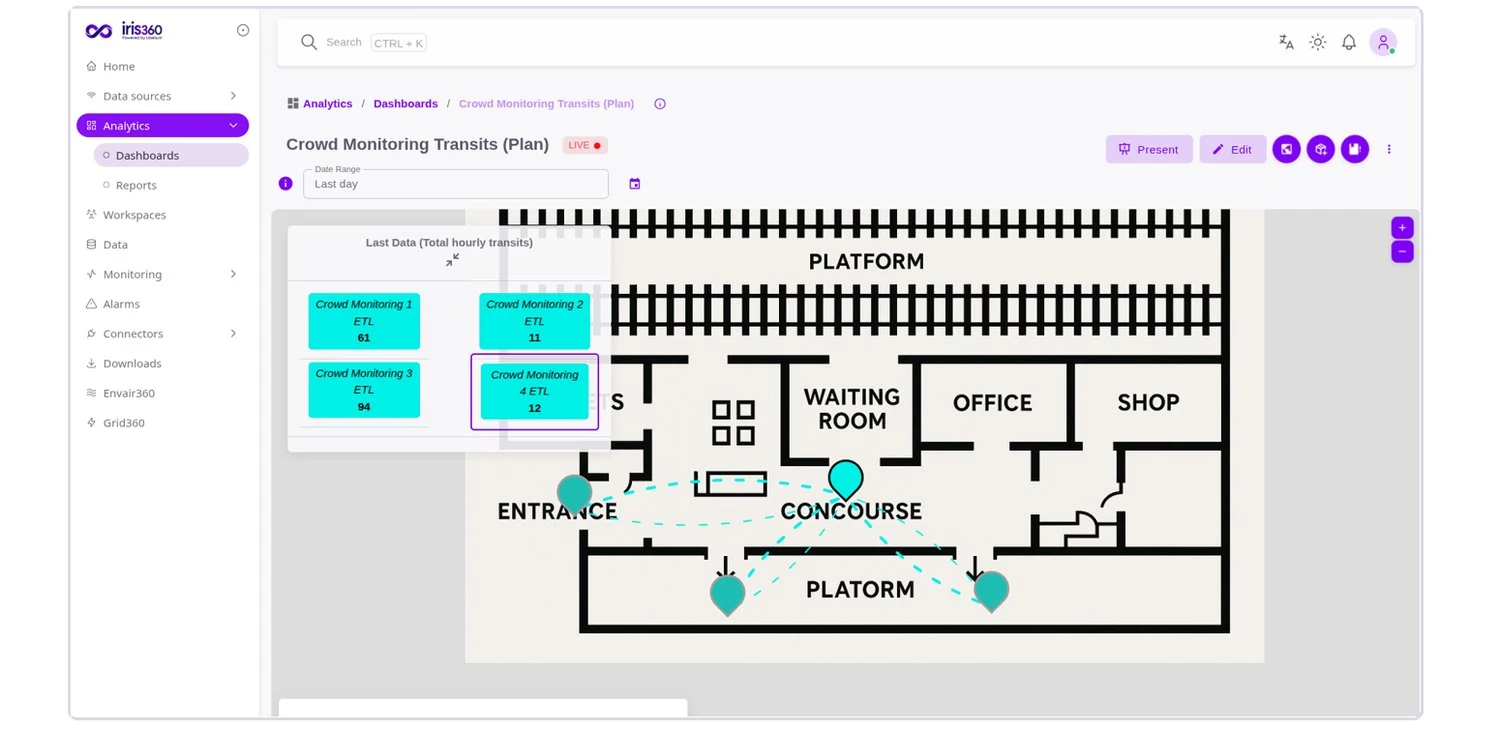Viewport: 1500px width, 730px height.
Task: Expand the Monitoring submenu
Action: [x=233, y=274]
